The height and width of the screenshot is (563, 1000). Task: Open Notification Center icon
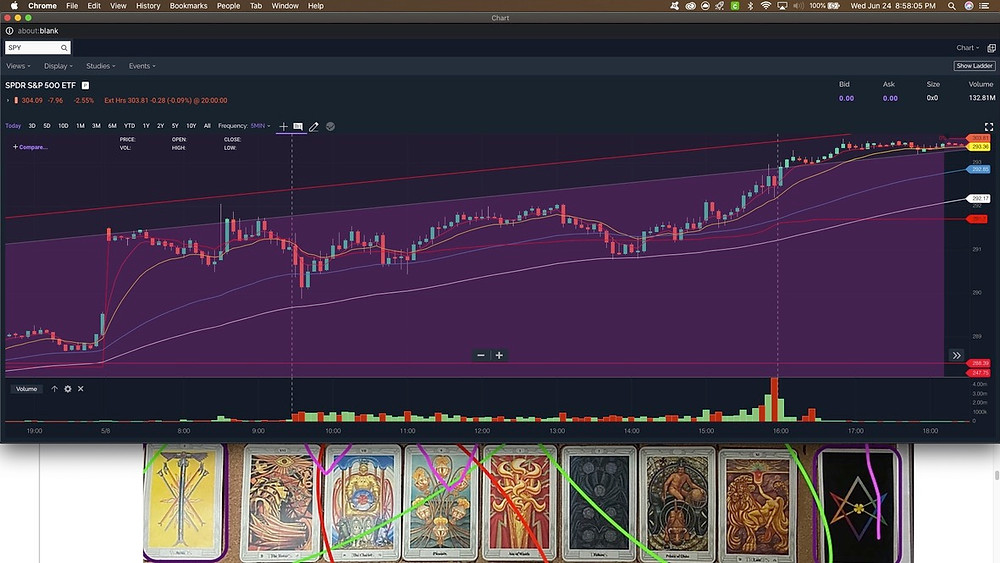[x=985, y=6]
